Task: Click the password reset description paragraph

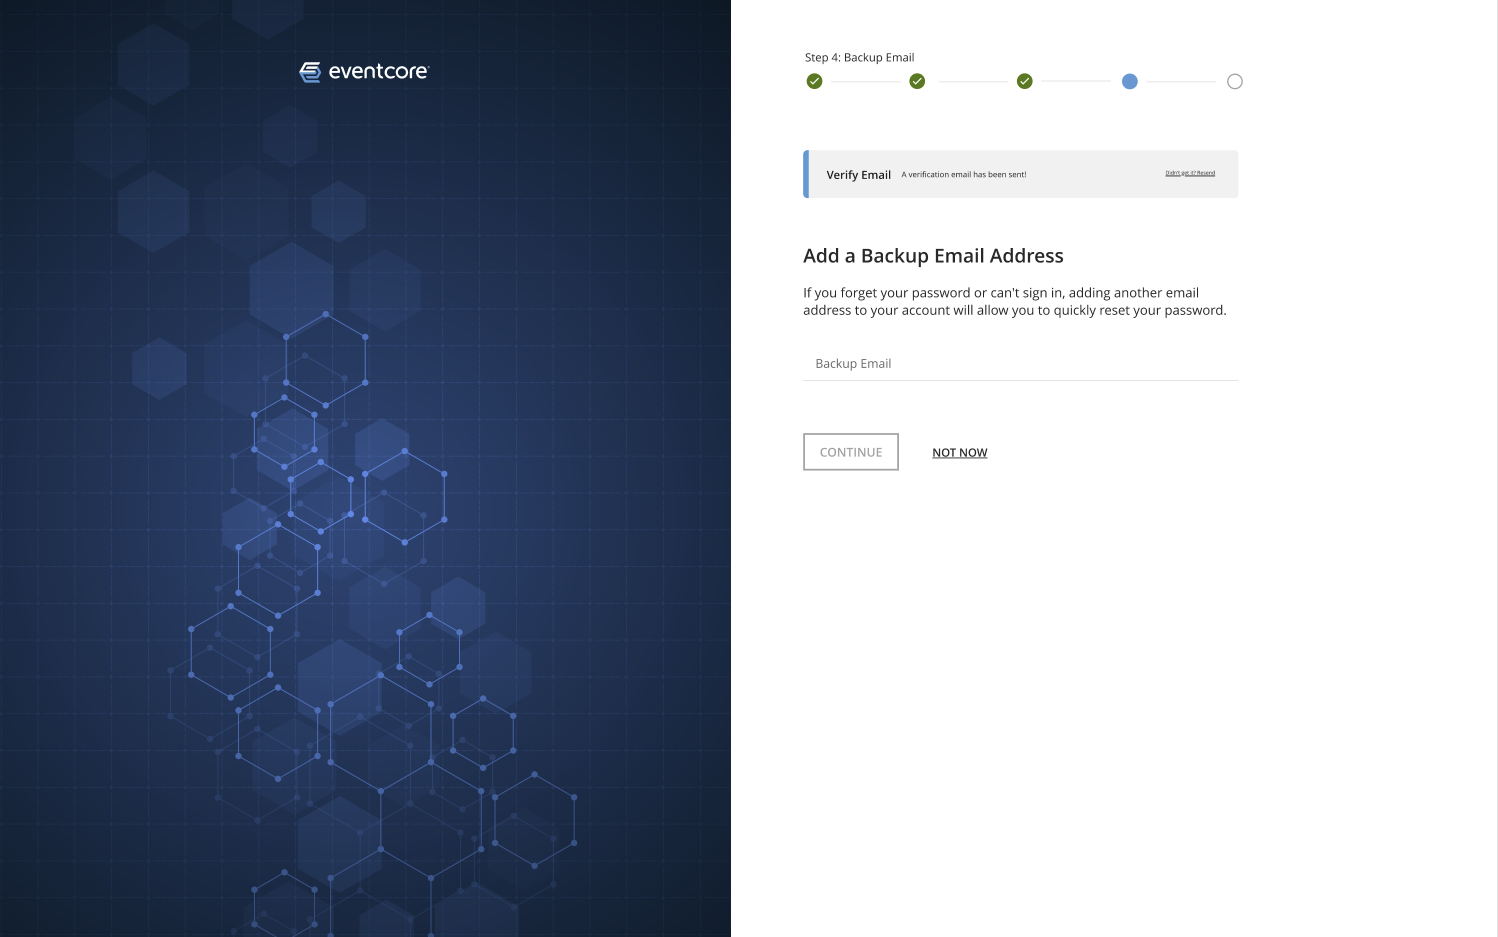Action: pyautogui.click(x=1014, y=301)
